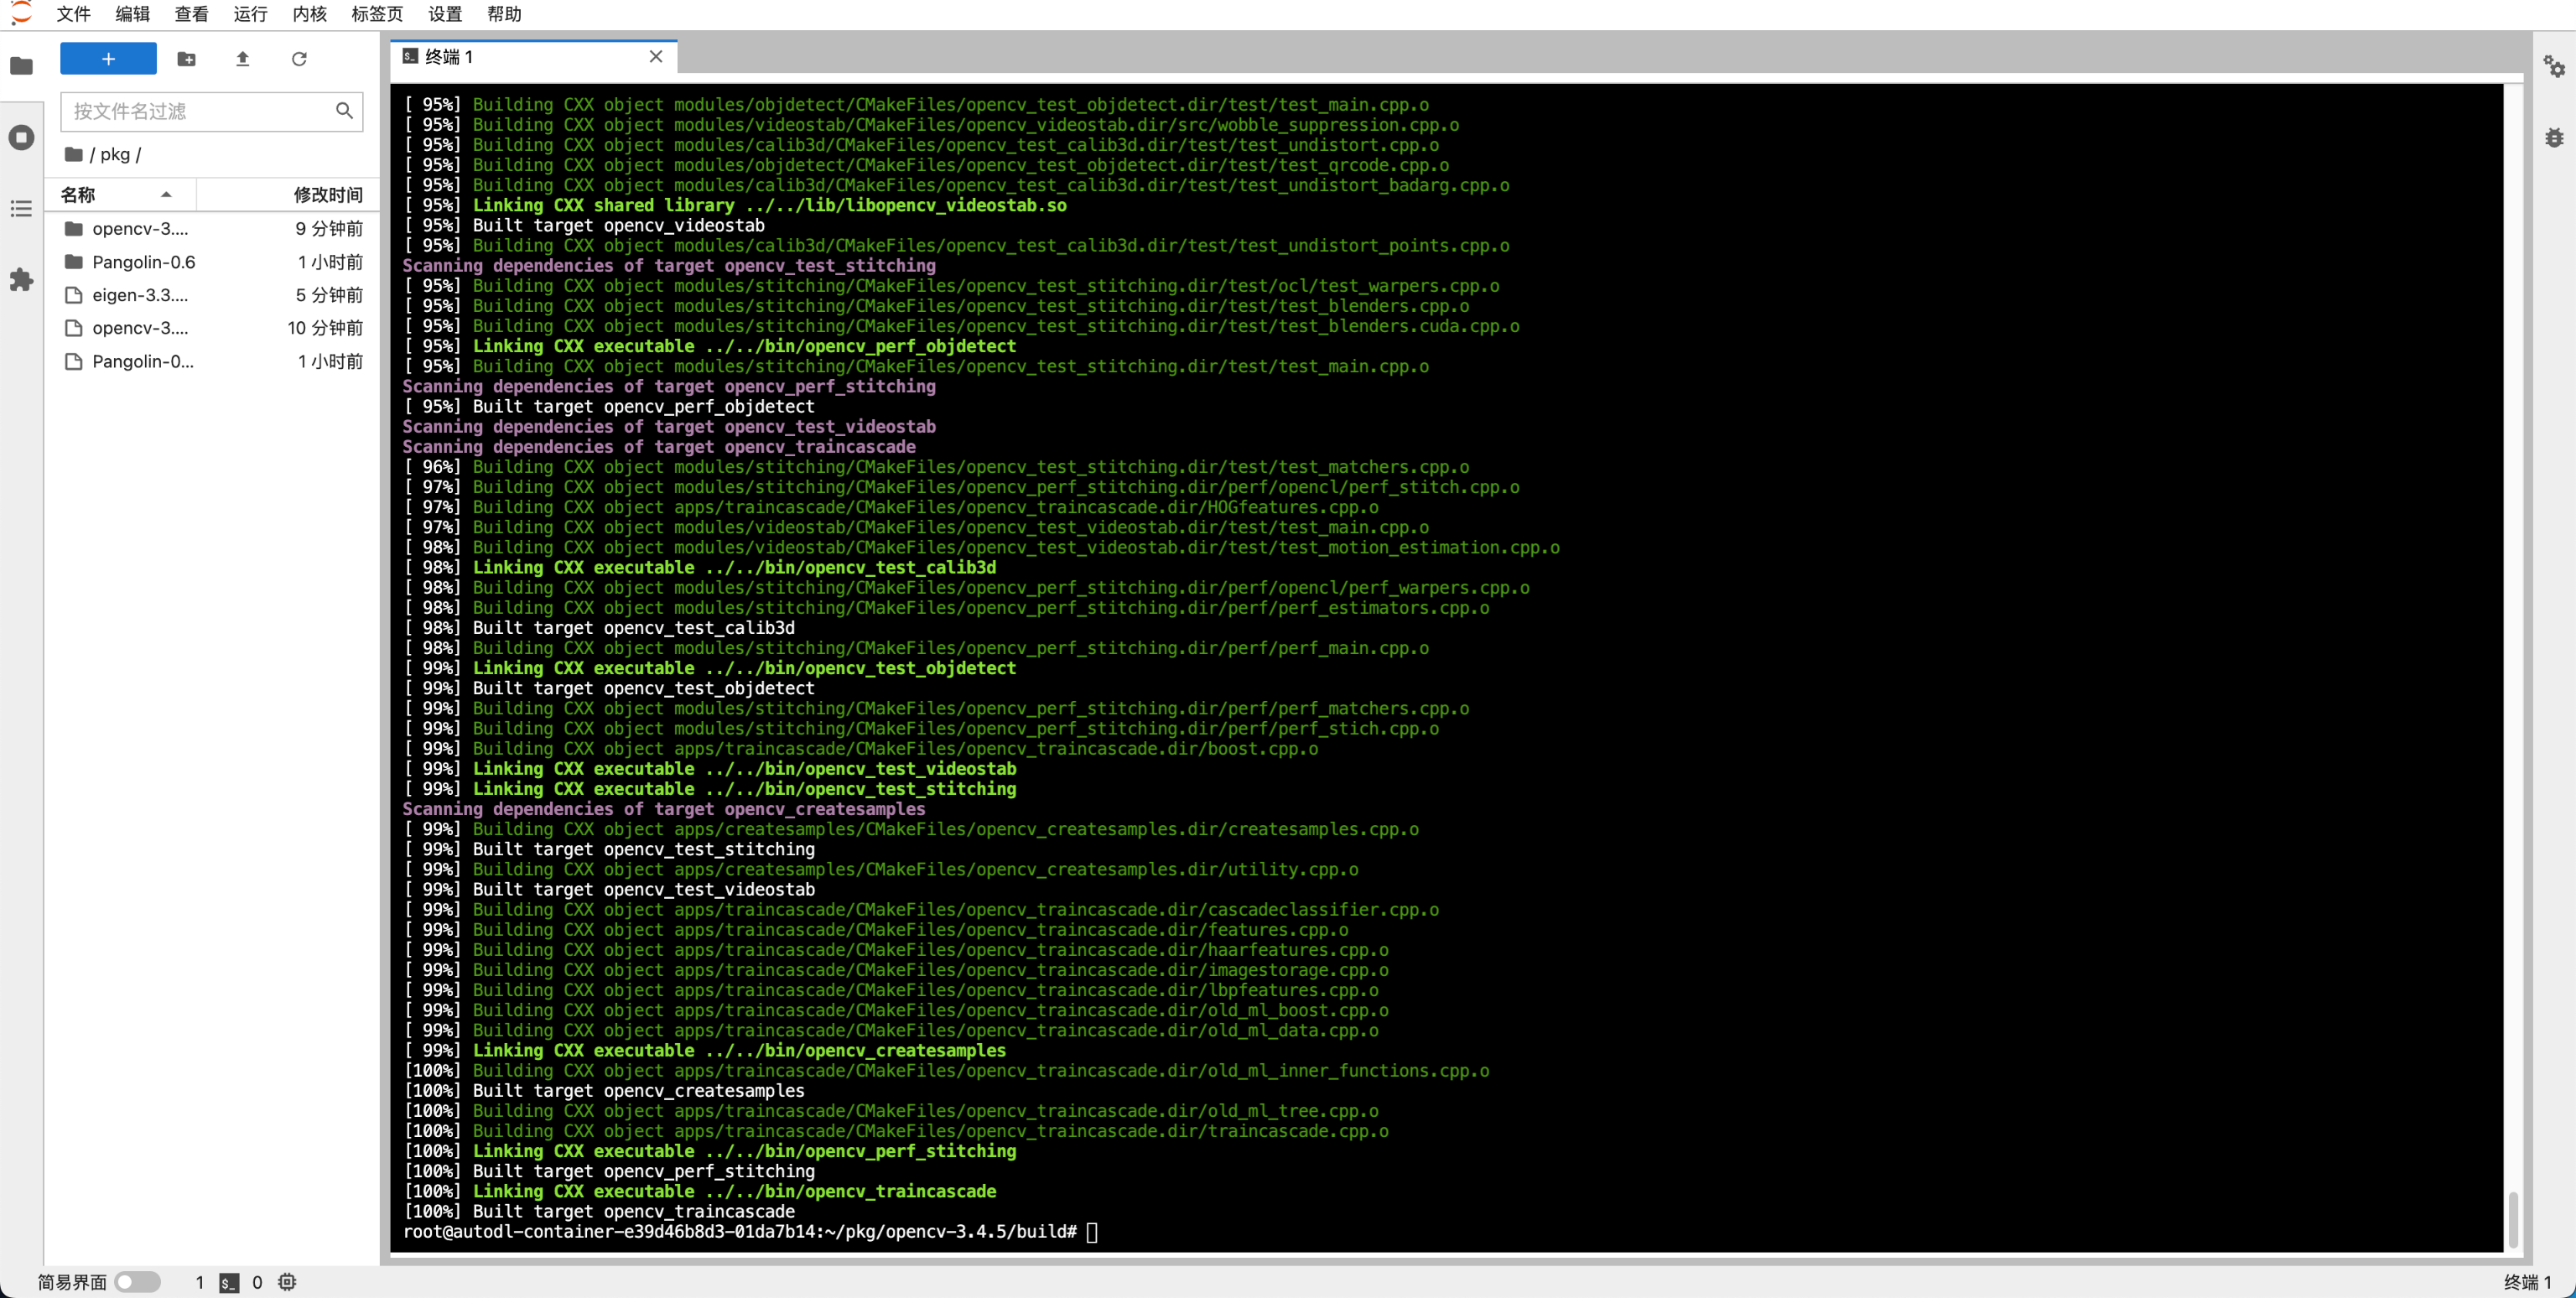Viewport: 2576px width, 1298px height.
Task: Click the terminal prompt line at bottom
Action: click(750, 1232)
